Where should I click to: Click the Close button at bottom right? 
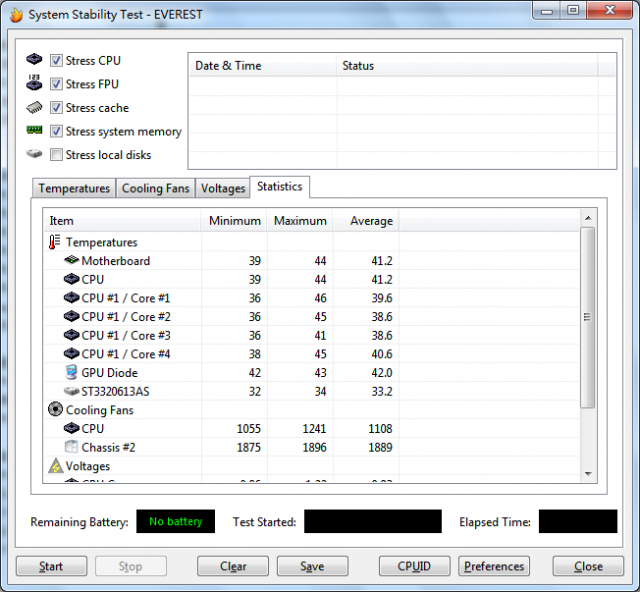[588, 566]
